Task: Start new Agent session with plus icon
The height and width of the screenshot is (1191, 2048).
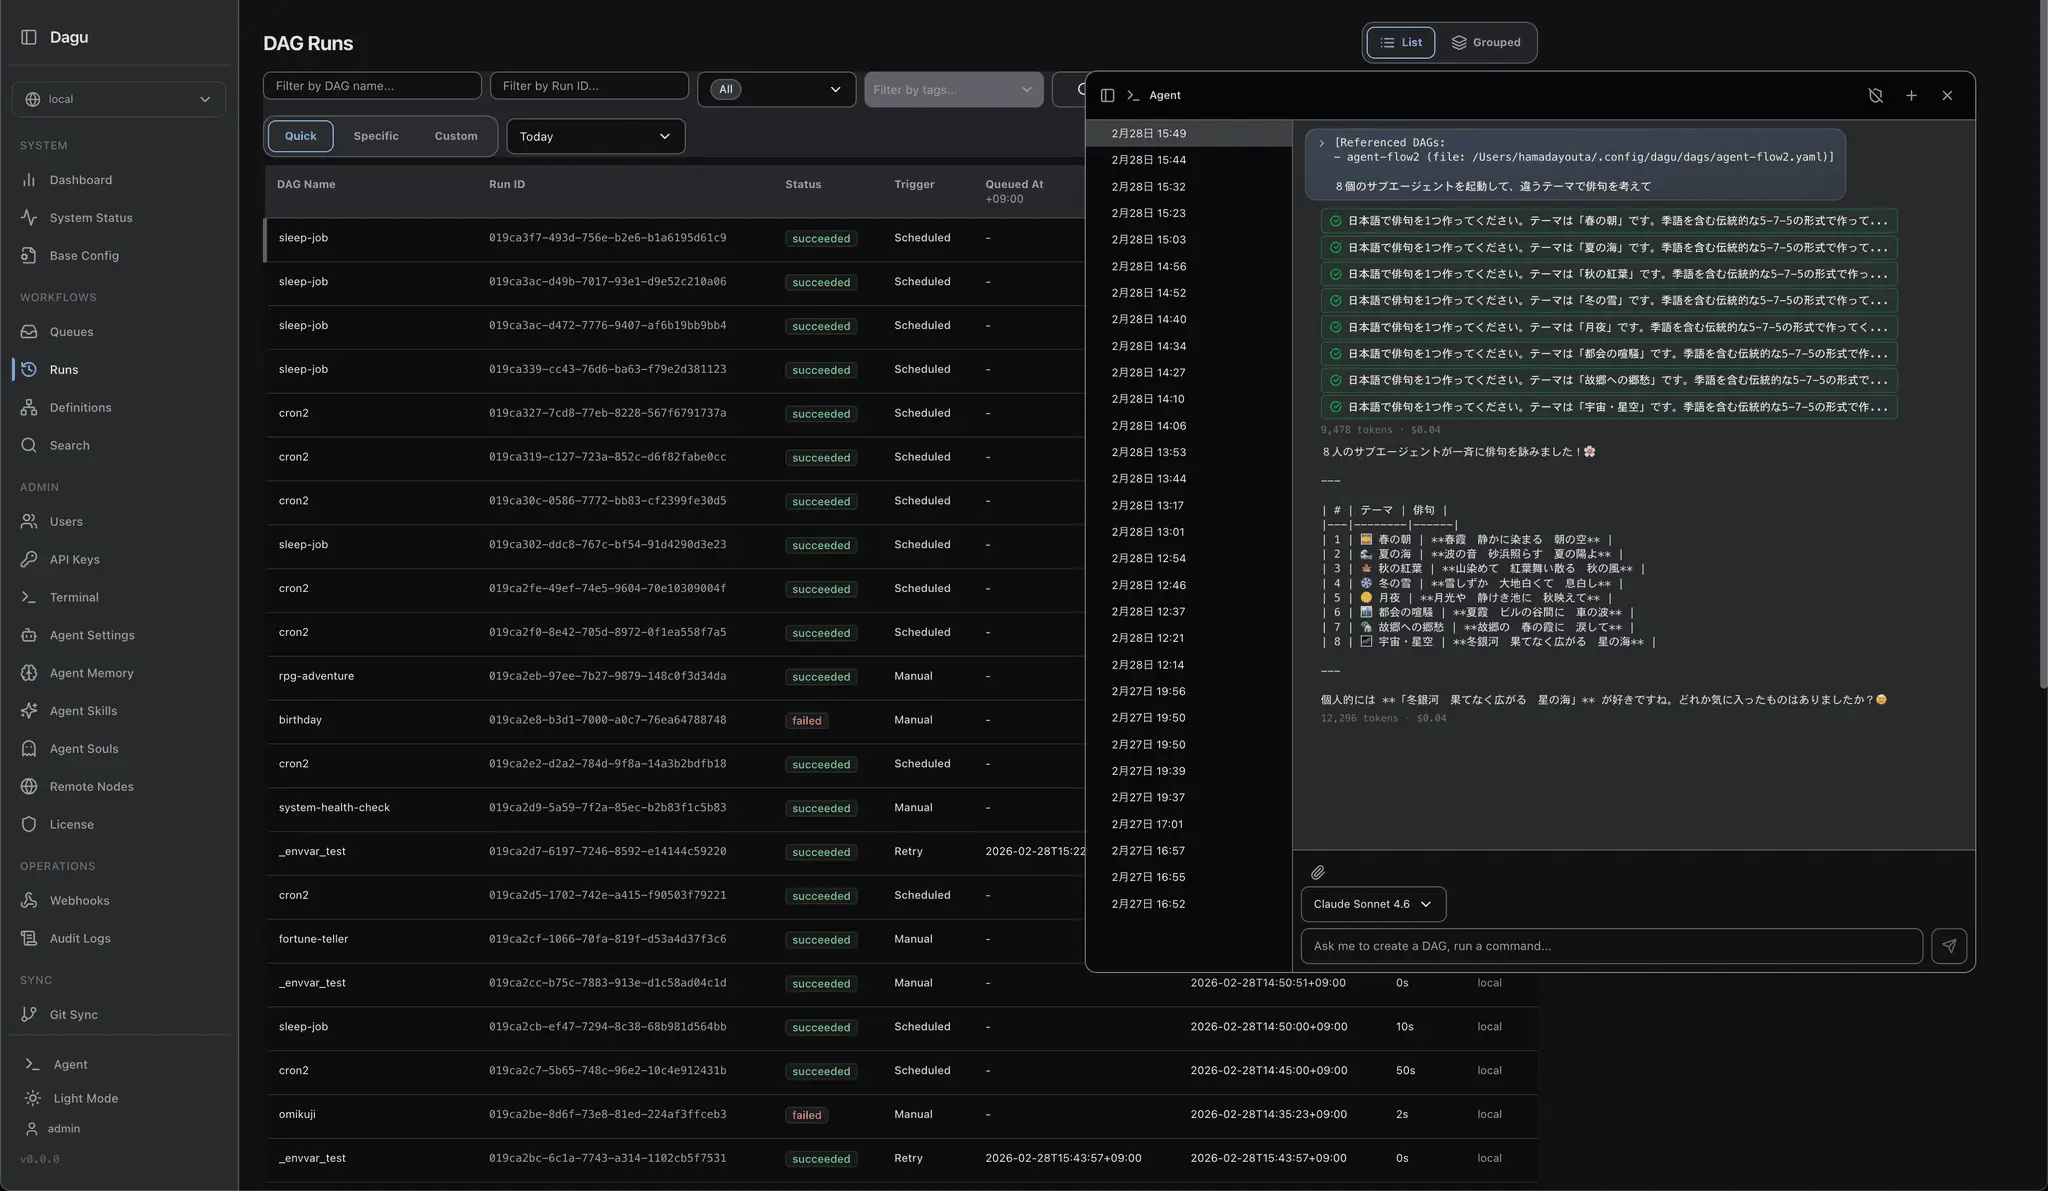Action: (1911, 96)
